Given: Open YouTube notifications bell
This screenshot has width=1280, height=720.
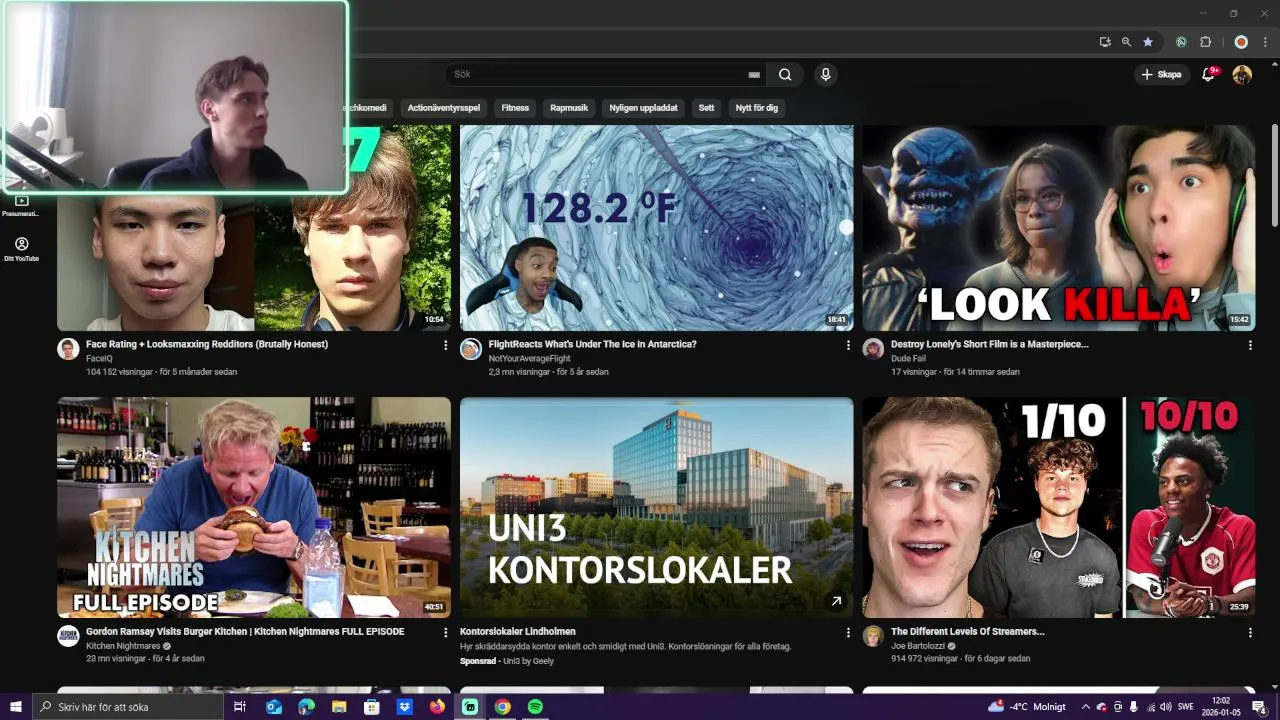Looking at the screenshot, I should tap(1208, 74).
